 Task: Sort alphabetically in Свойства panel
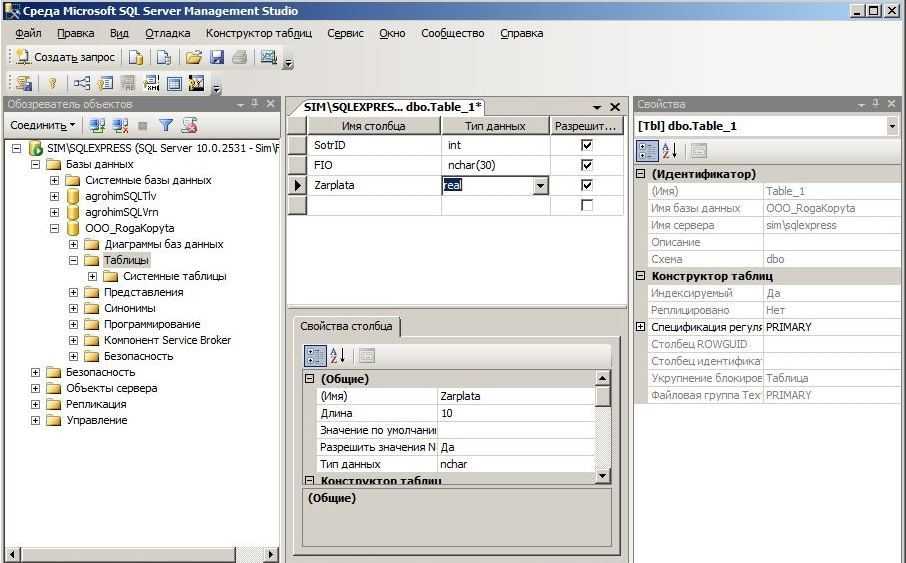(x=670, y=151)
